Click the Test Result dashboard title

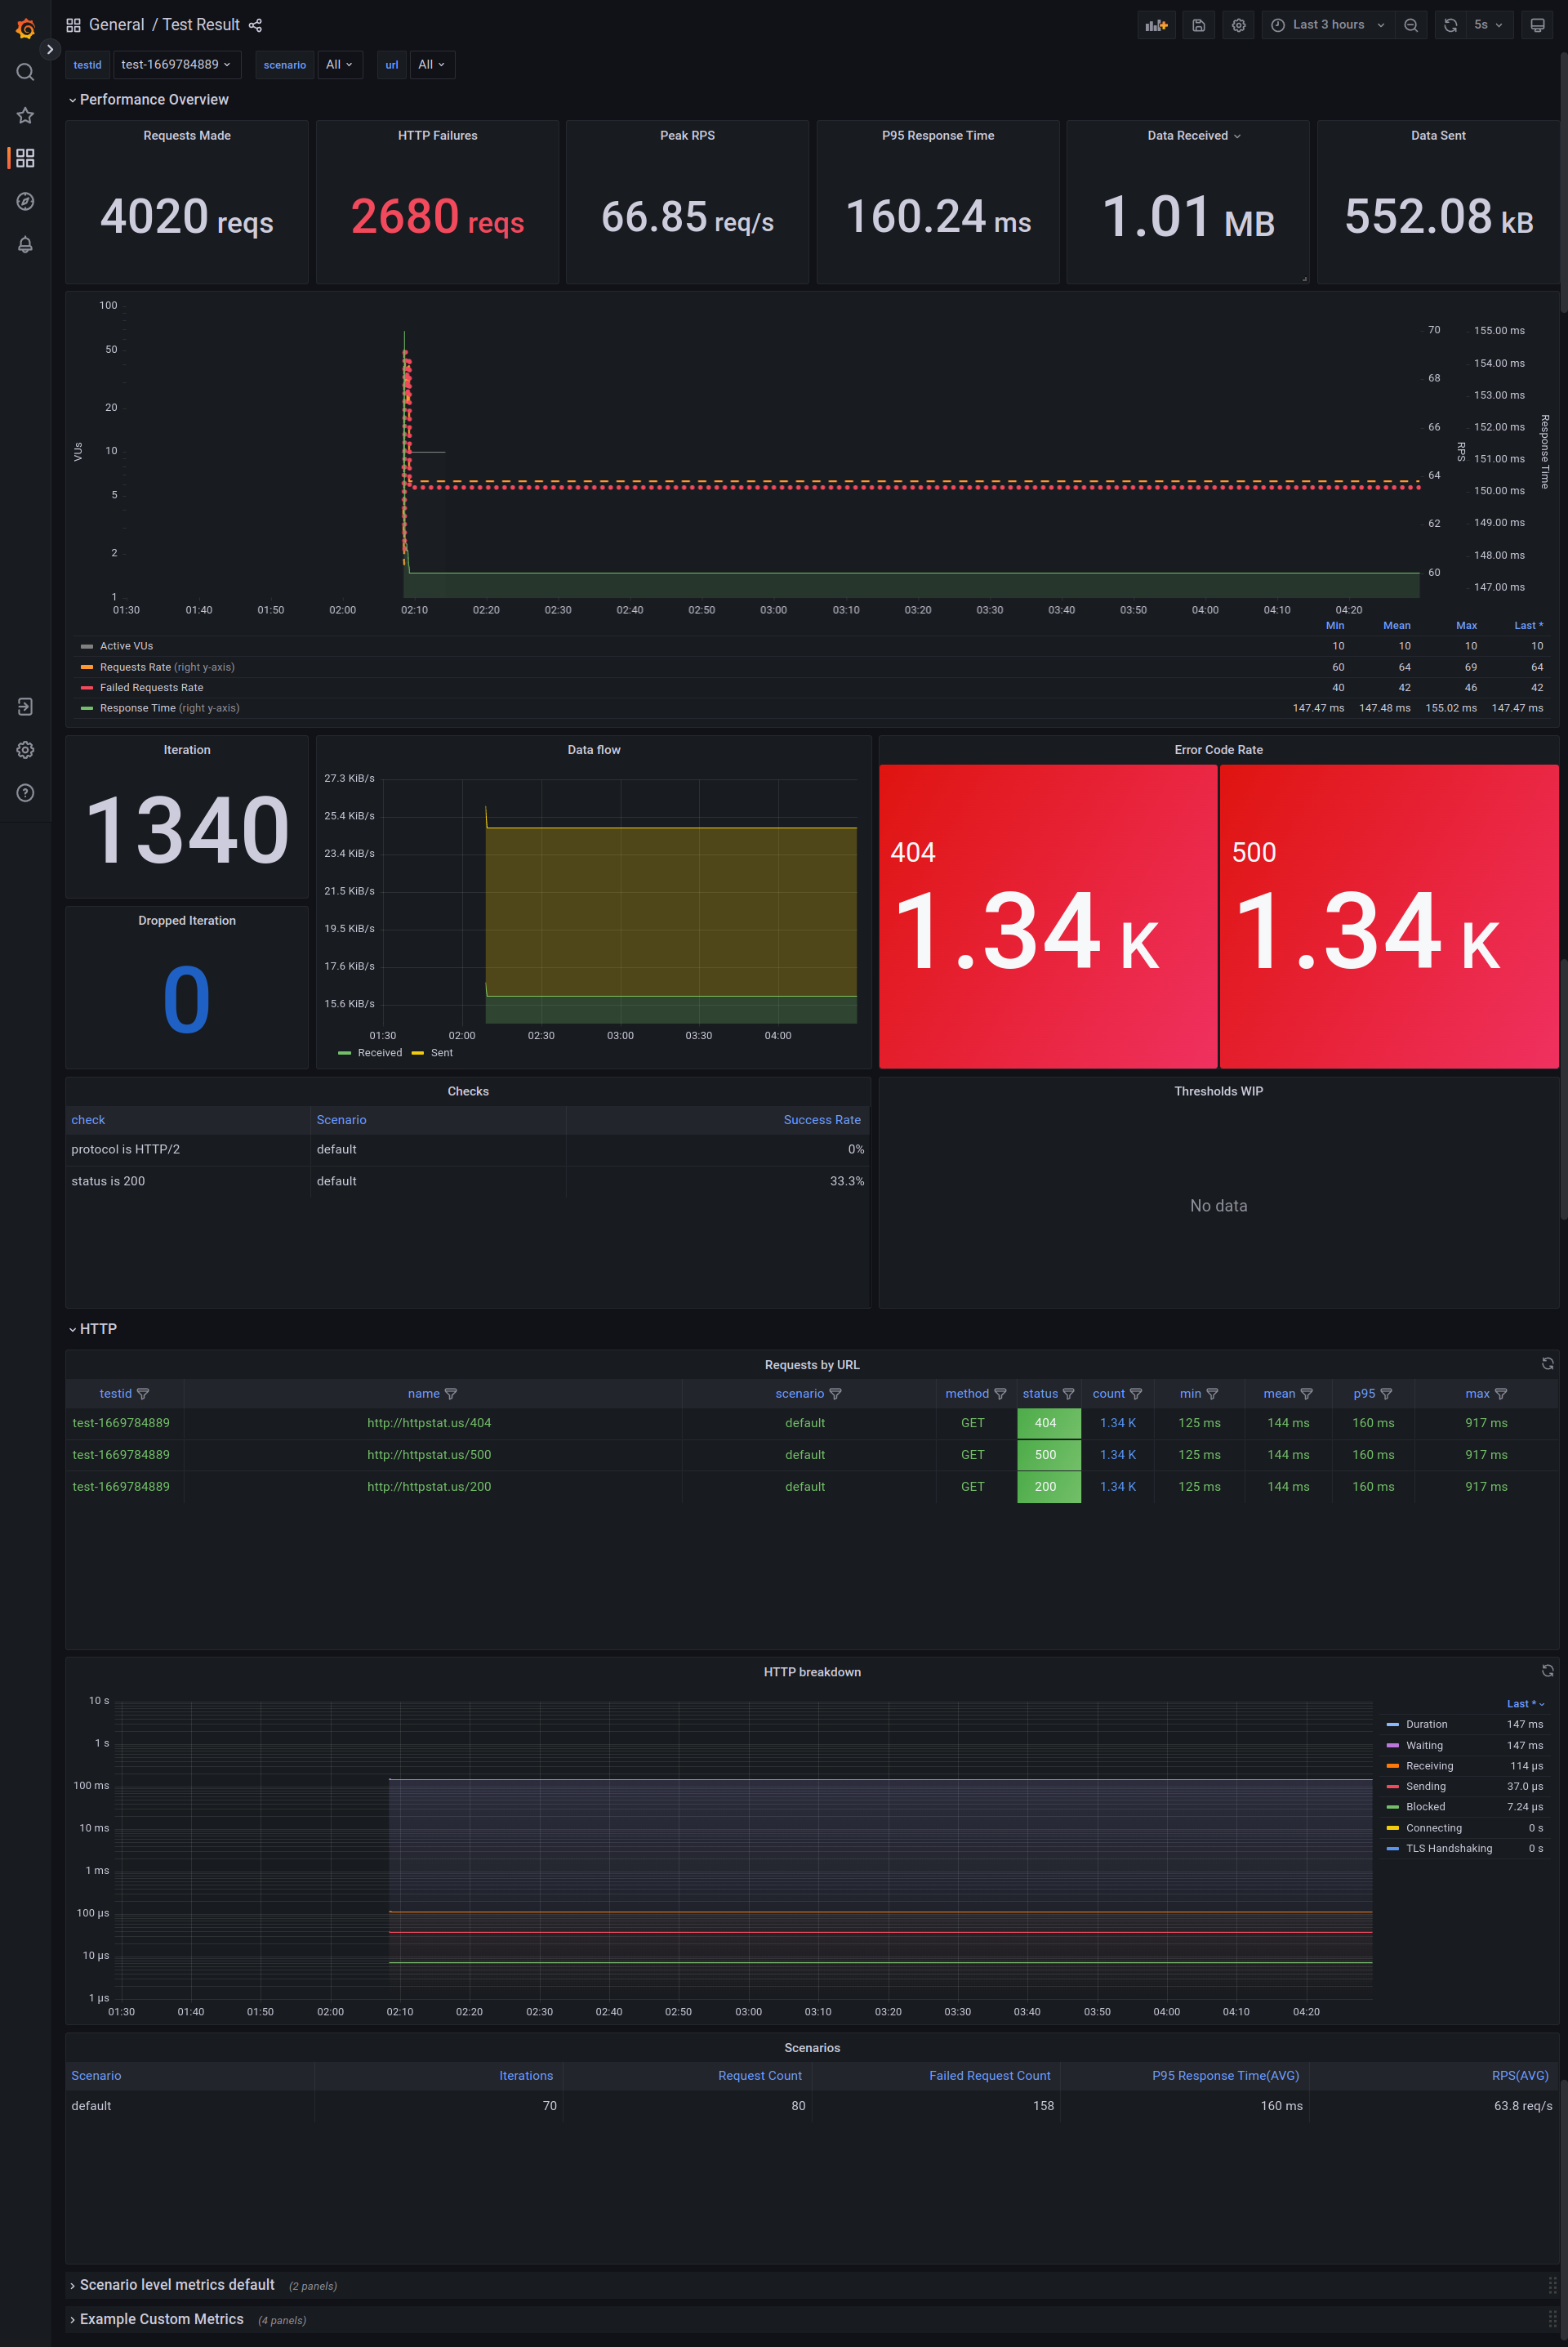click(x=201, y=25)
